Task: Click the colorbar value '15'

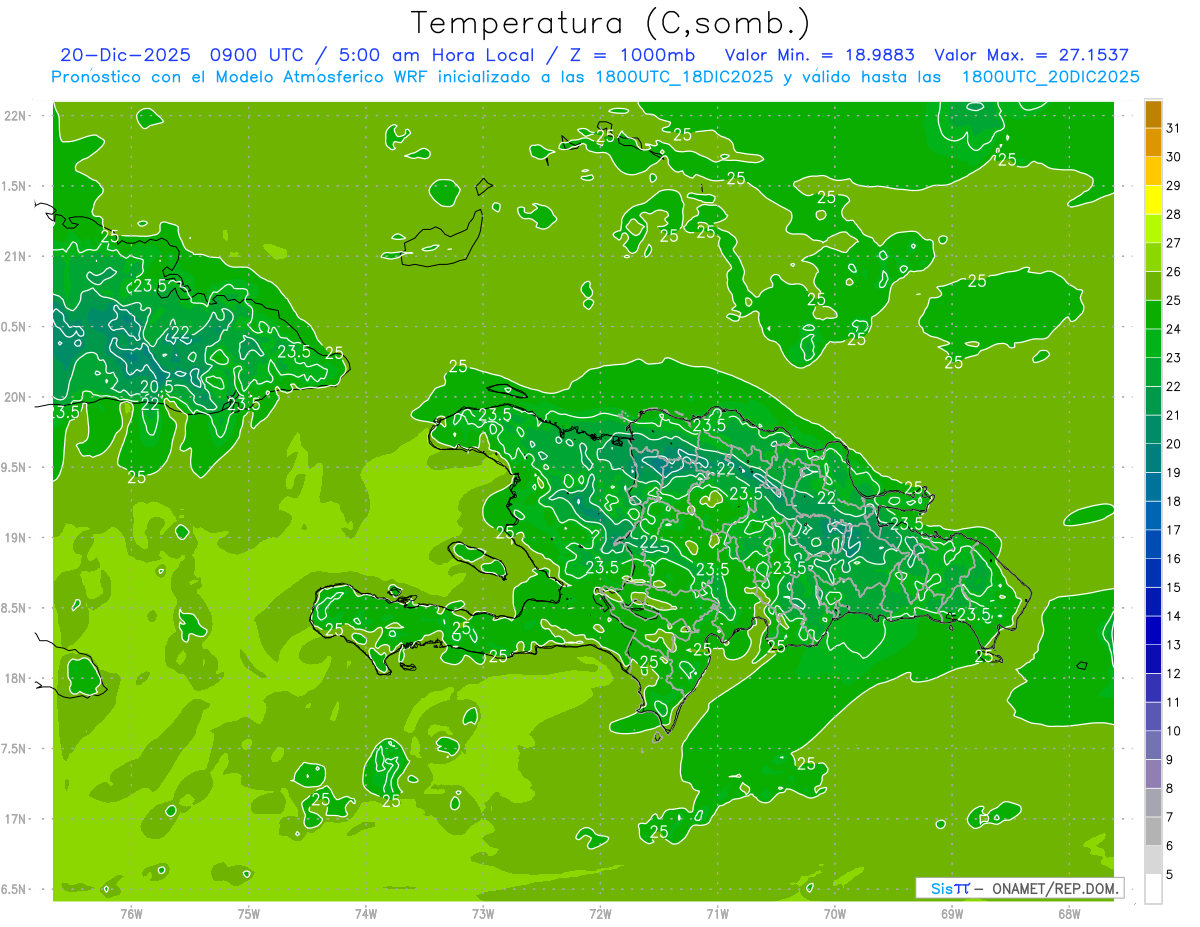Action: 1173,588
